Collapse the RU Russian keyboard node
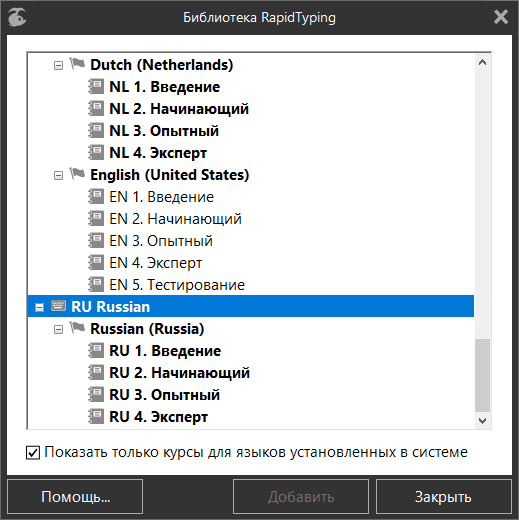519x520 pixels. (39, 307)
